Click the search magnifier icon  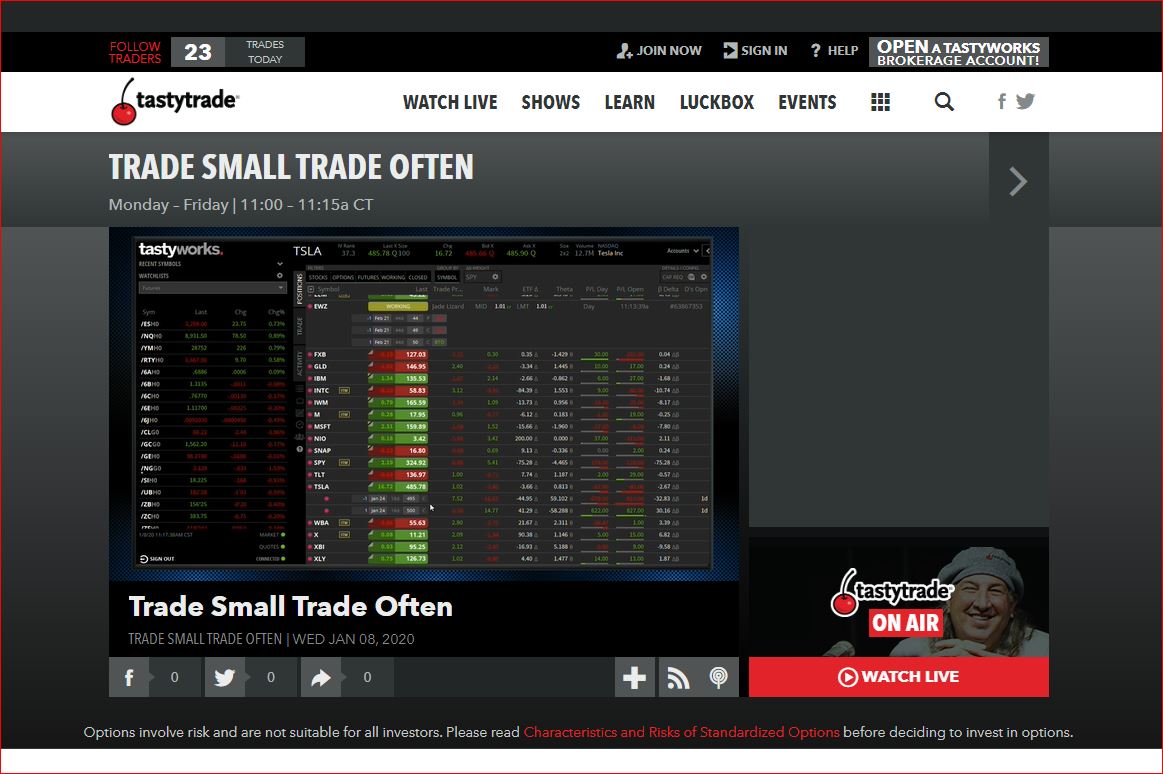[943, 102]
